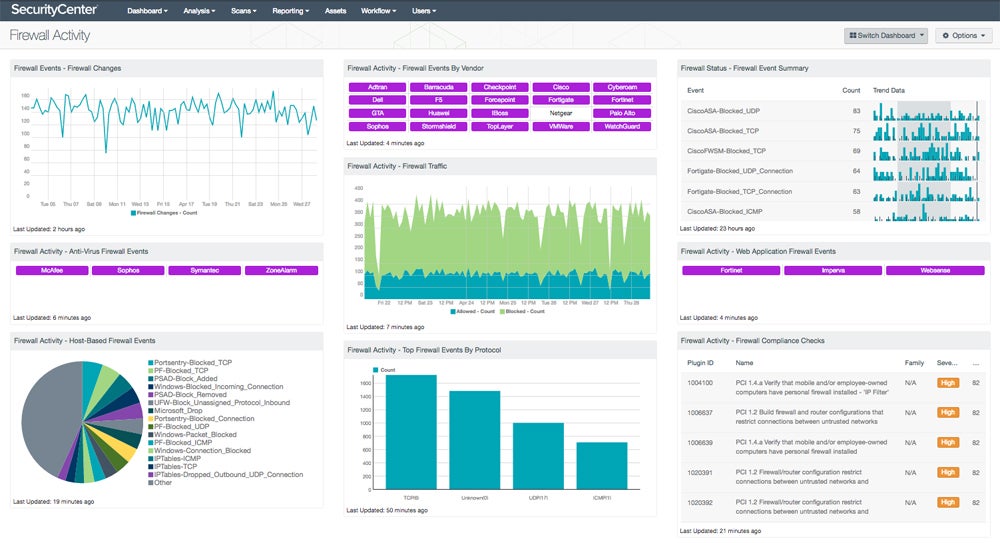This screenshot has height=543, width=1000.
Task: Click the High severity badge for plugin 1004100
Action: click(x=947, y=382)
